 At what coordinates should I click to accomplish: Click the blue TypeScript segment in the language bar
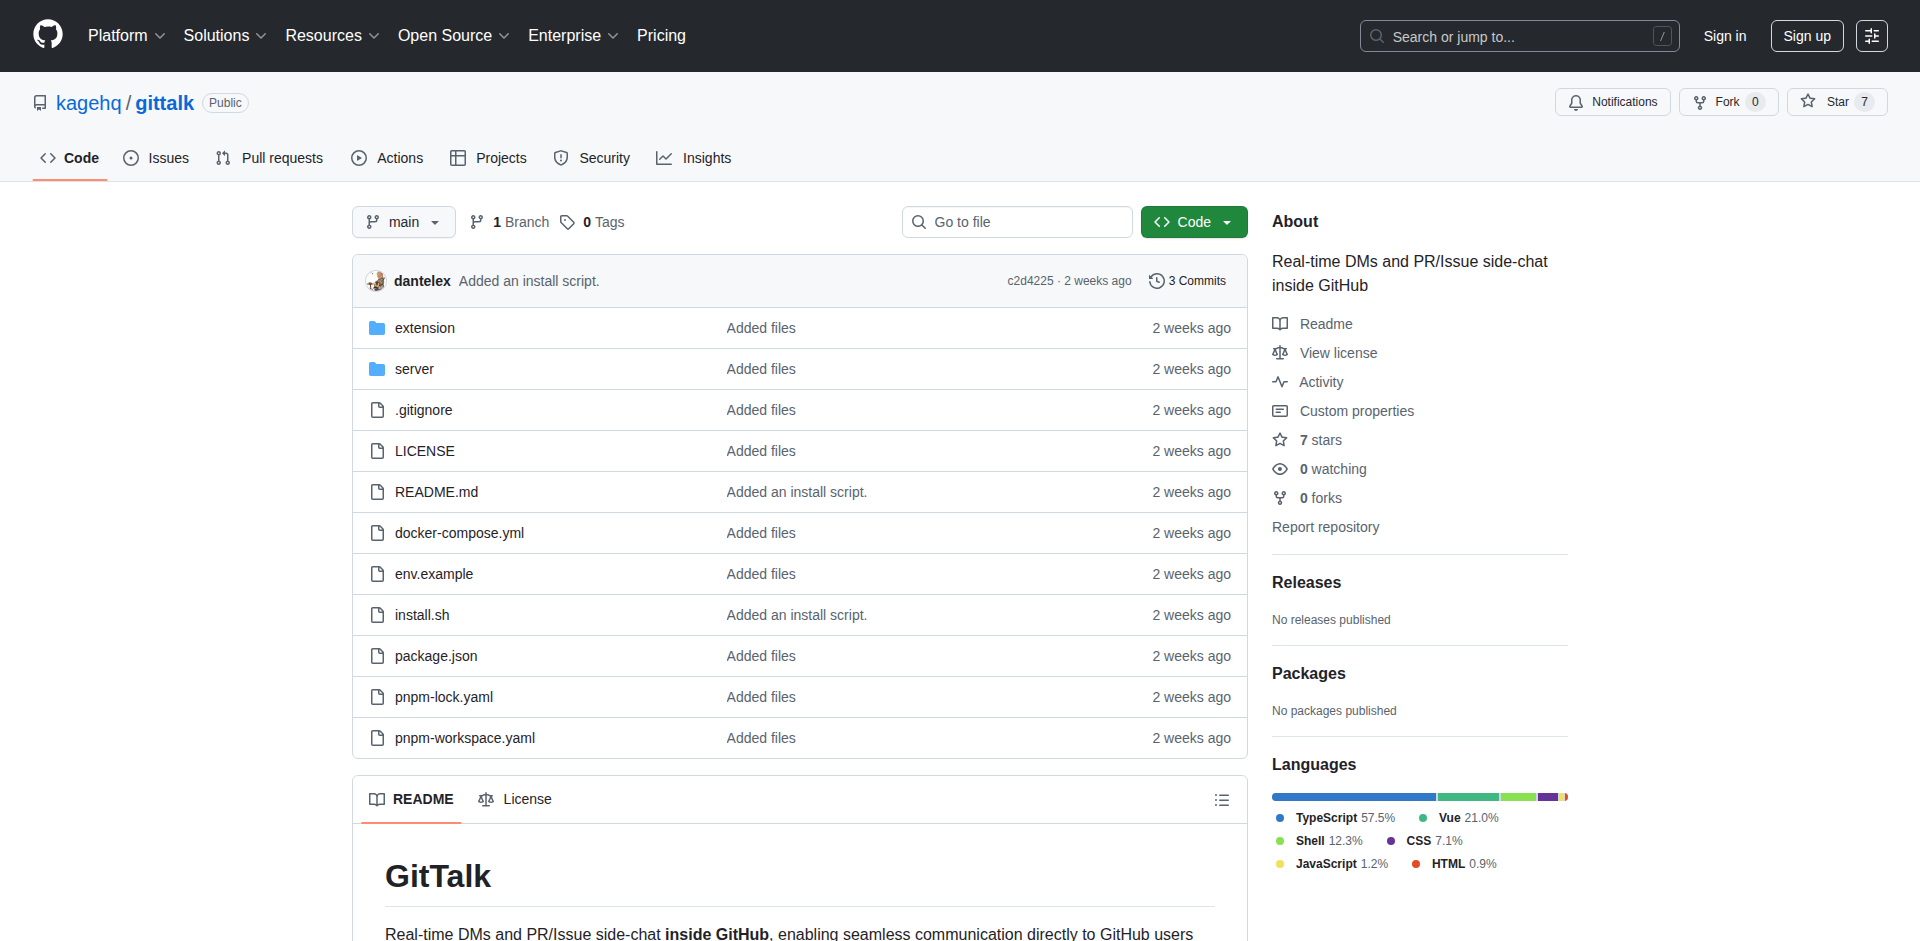pos(1354,797)
